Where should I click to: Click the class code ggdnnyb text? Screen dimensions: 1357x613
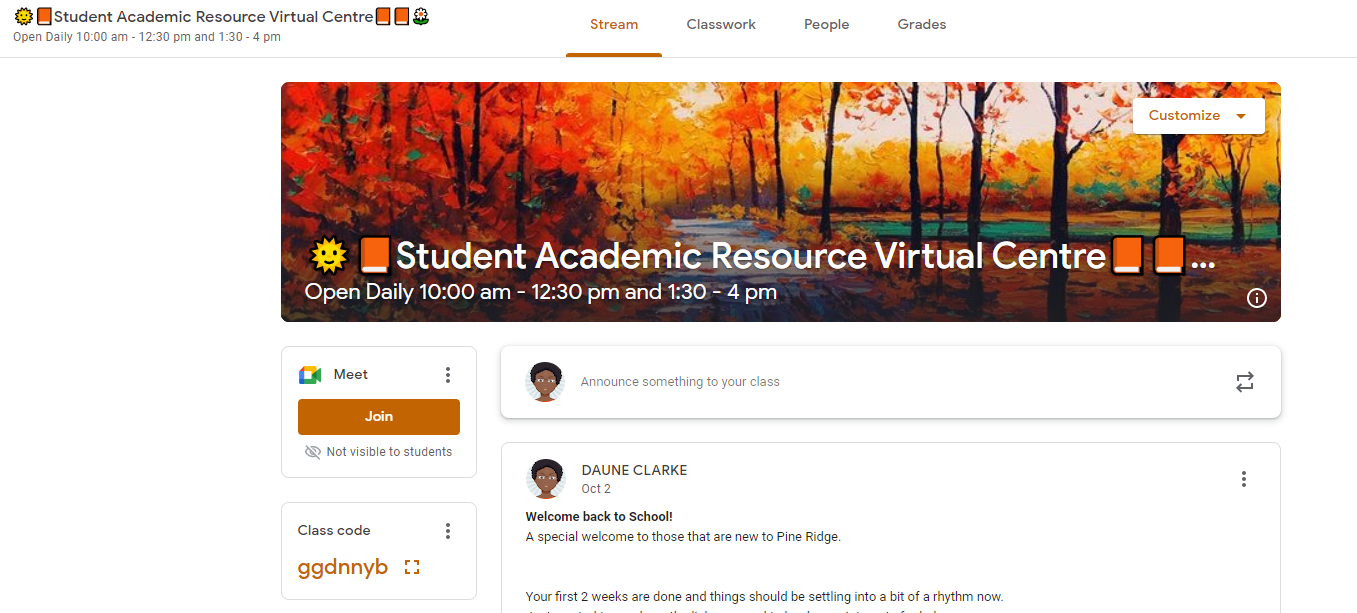click(343, 568)
